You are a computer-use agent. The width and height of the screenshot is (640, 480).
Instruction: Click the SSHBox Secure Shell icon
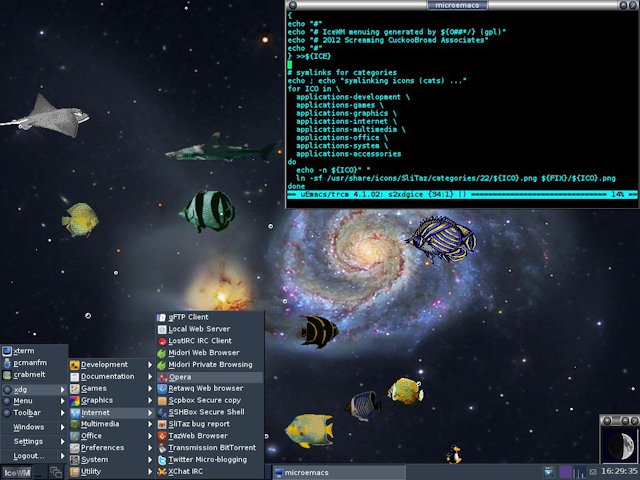(x=162, y=412)
